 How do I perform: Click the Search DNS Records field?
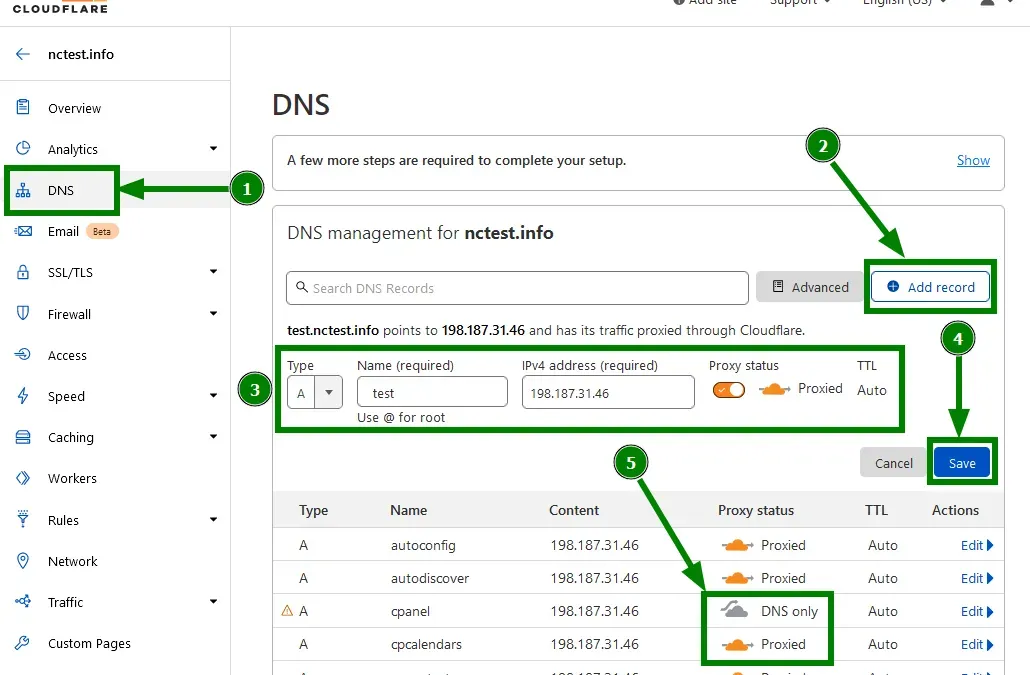coord(517,288)
